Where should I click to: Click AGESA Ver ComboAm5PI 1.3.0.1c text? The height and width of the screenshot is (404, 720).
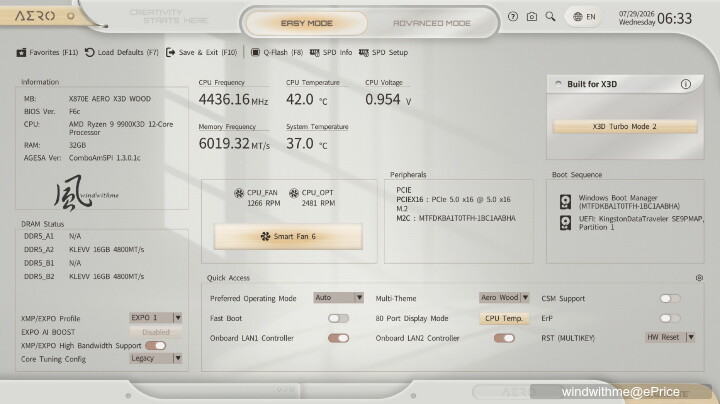click(x=82, y=158)
